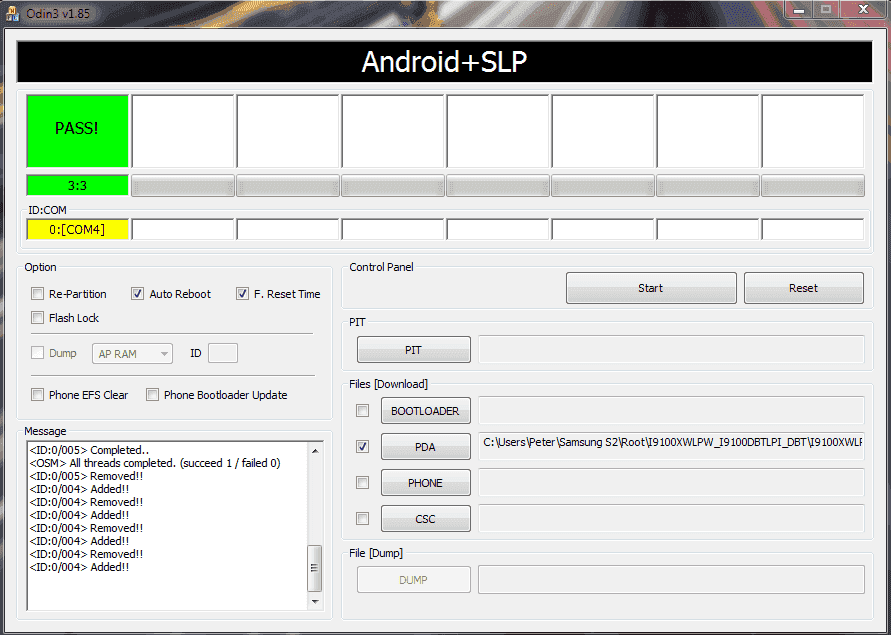Click the Android+SLP banner
Screen dimensions: 891x635
[x=444, y=61]
